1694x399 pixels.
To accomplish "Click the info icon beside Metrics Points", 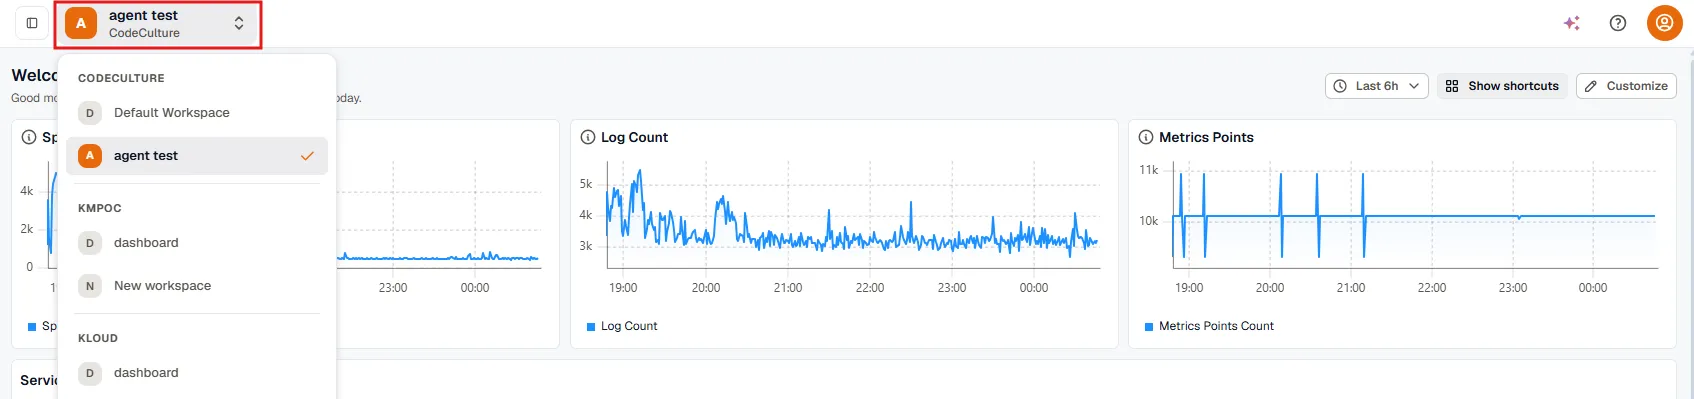I will (x=1146, y=137).
